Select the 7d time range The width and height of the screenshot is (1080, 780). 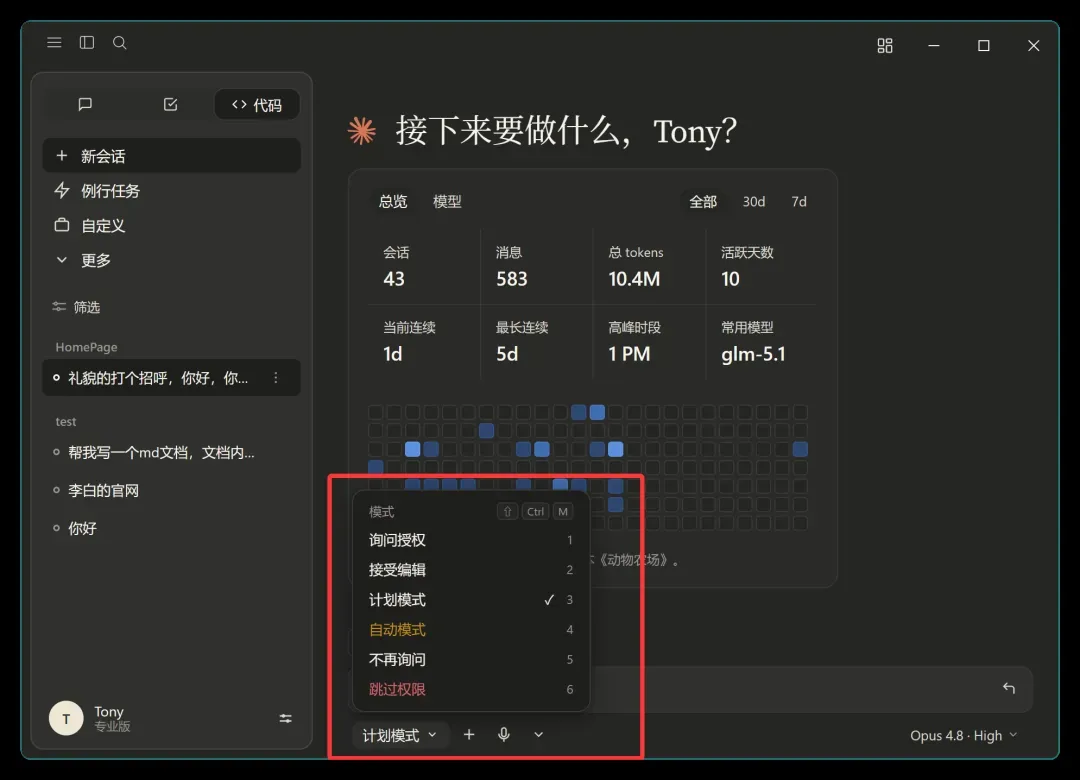click(799, 201)
